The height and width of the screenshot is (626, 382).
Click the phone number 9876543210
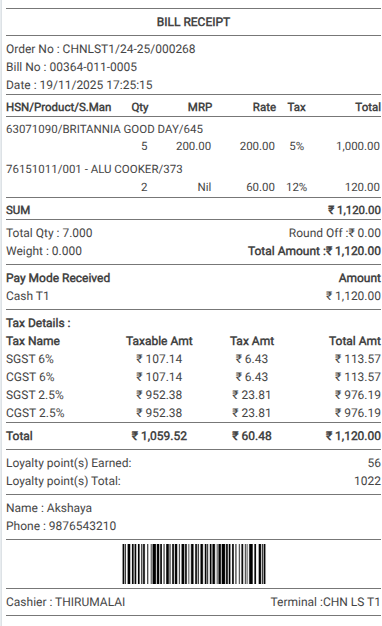[82, 526]
